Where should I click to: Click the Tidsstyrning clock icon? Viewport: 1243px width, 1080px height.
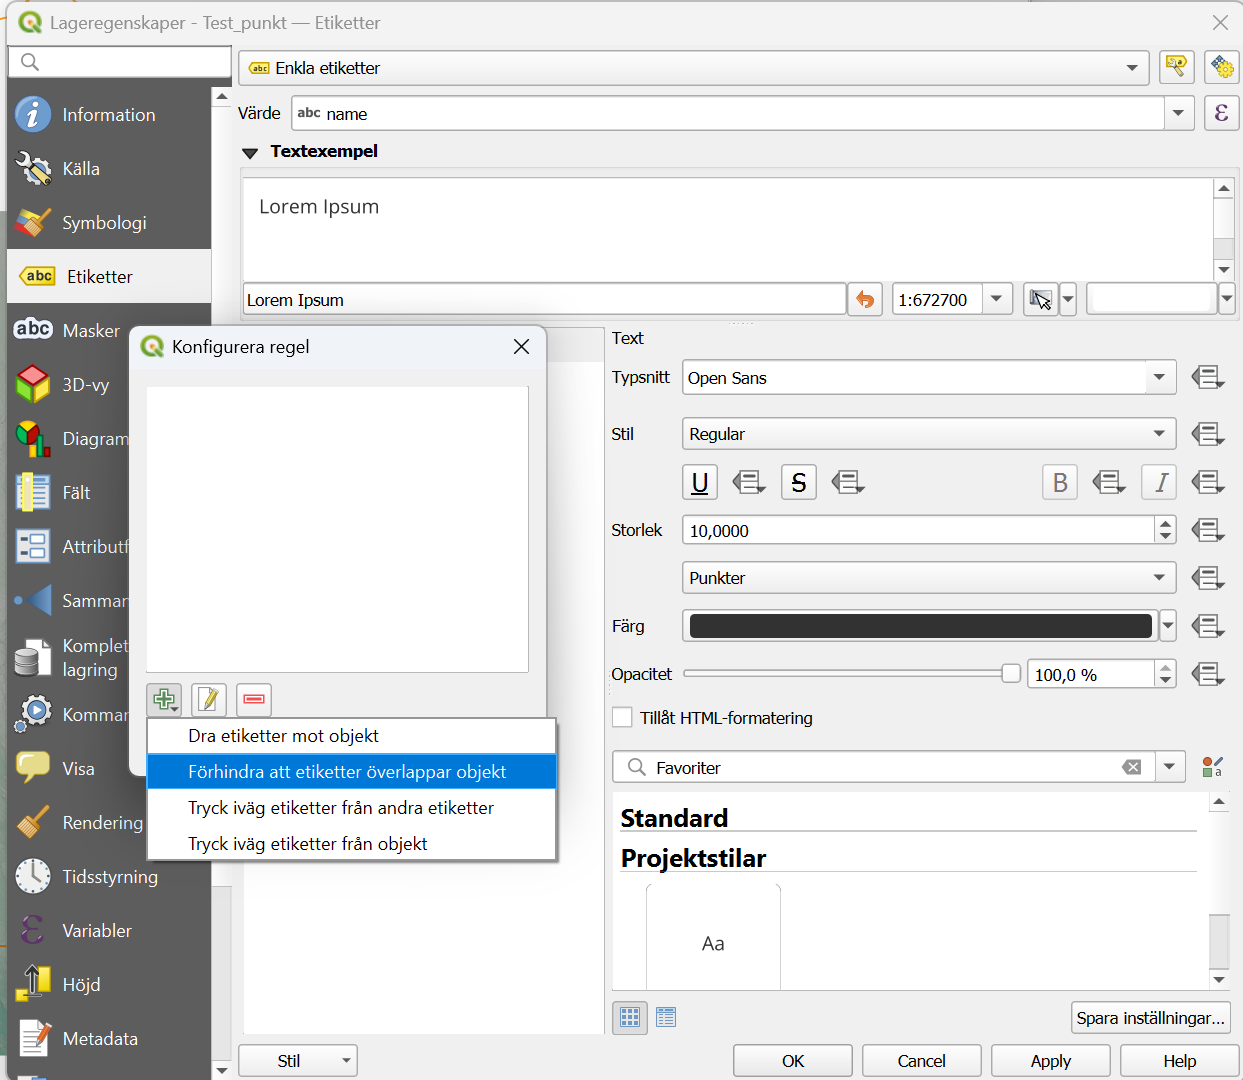click(33, 876)
